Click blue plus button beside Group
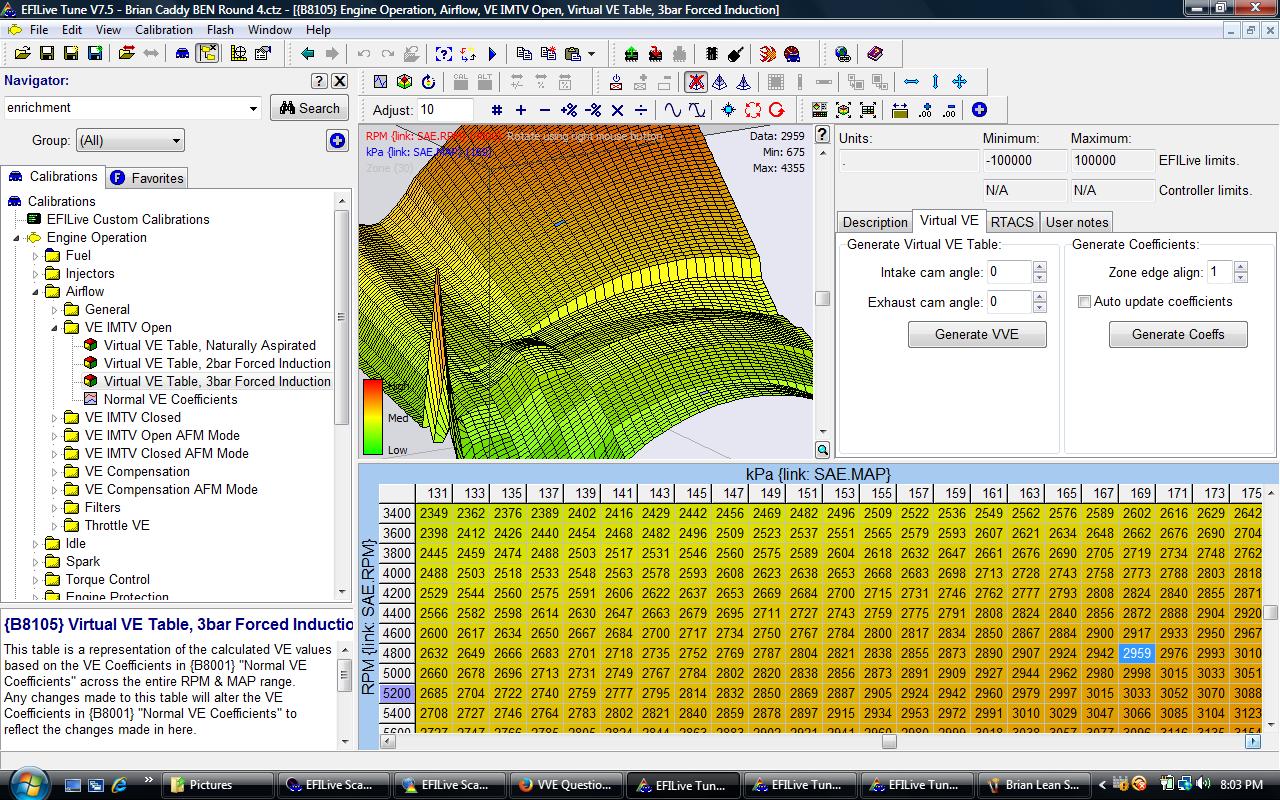This screenshot has width=1280, height=800. click(x=337, y=141)
